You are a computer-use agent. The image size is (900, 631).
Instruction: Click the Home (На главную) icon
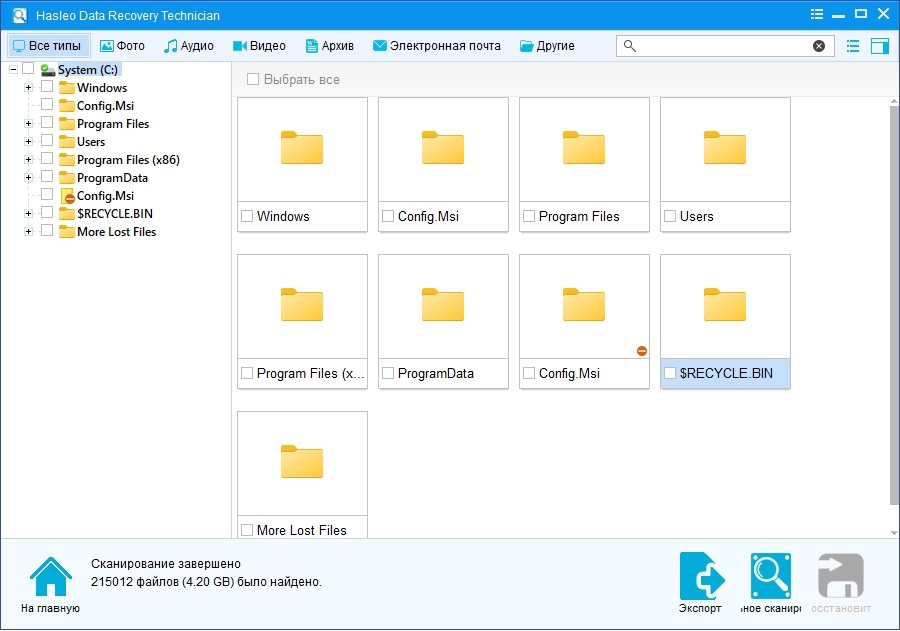tap(49, 576)
